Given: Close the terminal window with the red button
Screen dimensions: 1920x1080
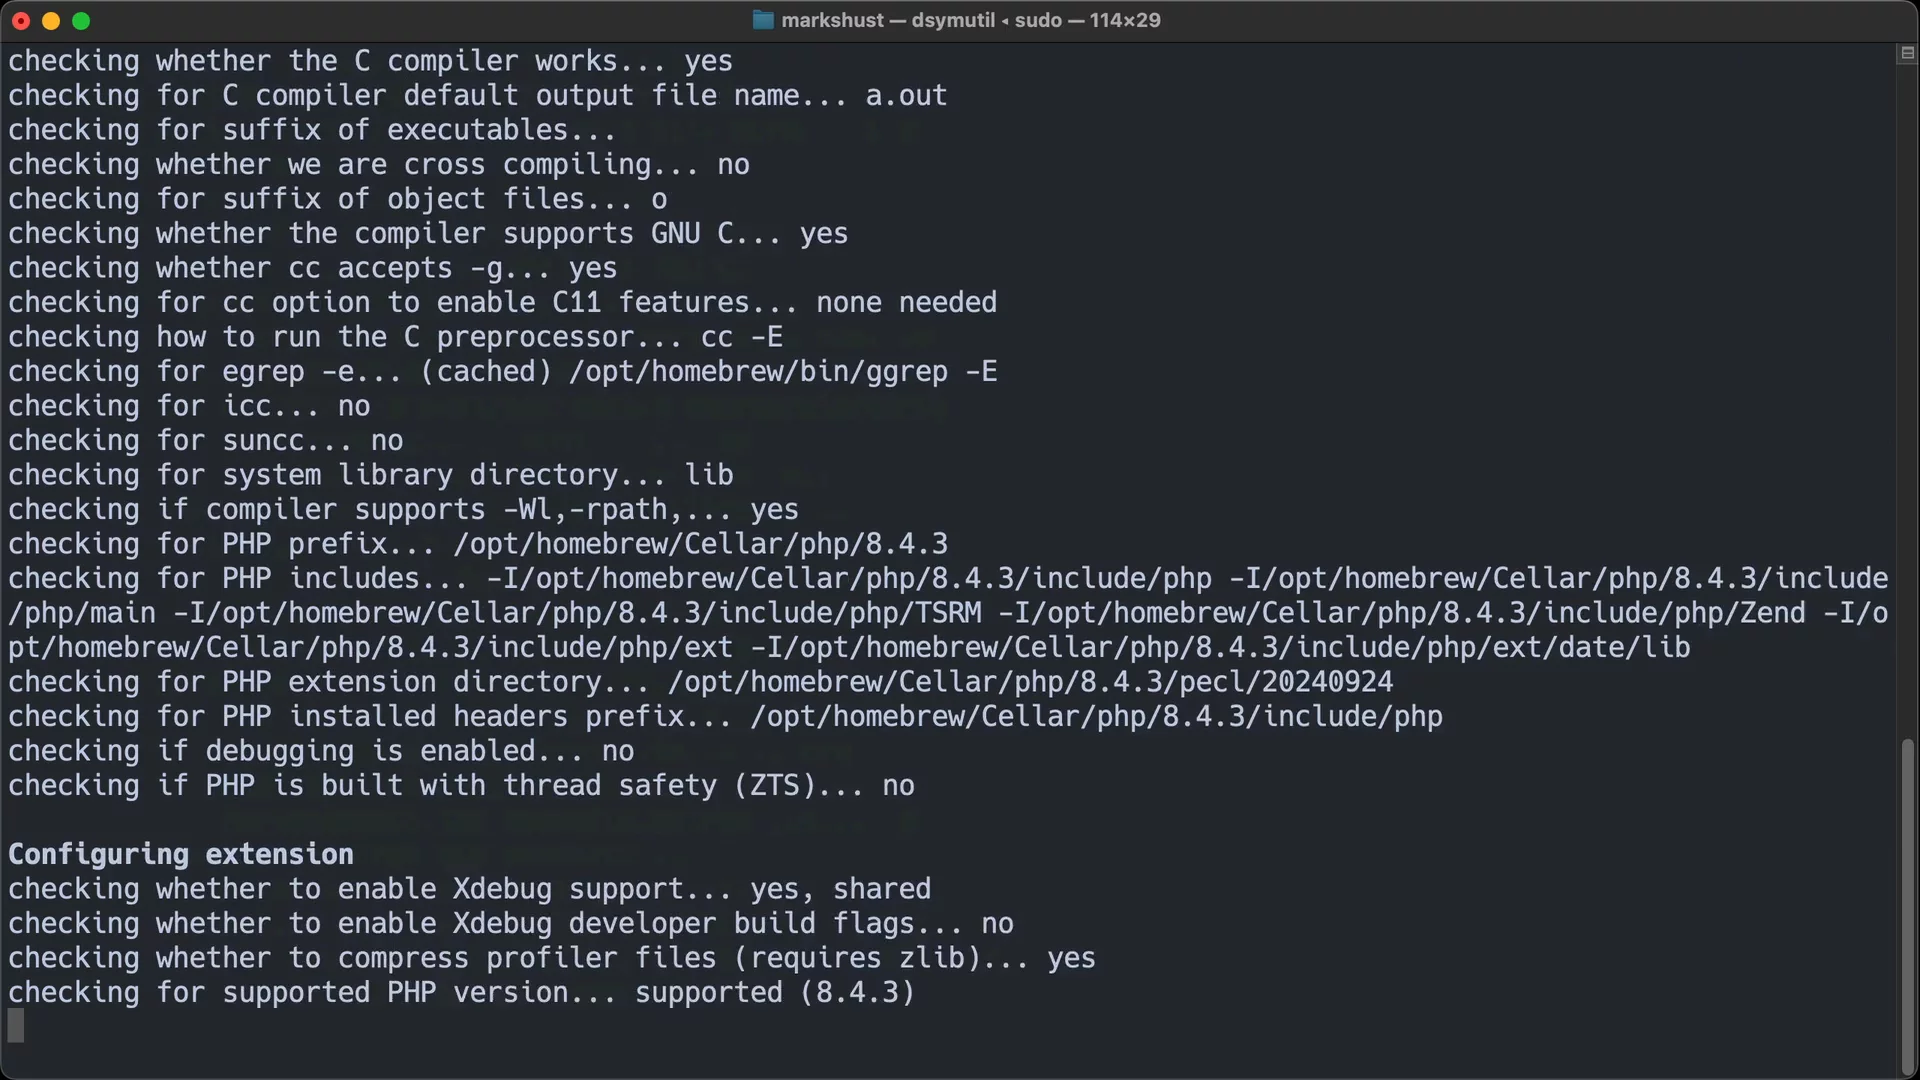Looking at the screenshot, I should pos(21,21).
